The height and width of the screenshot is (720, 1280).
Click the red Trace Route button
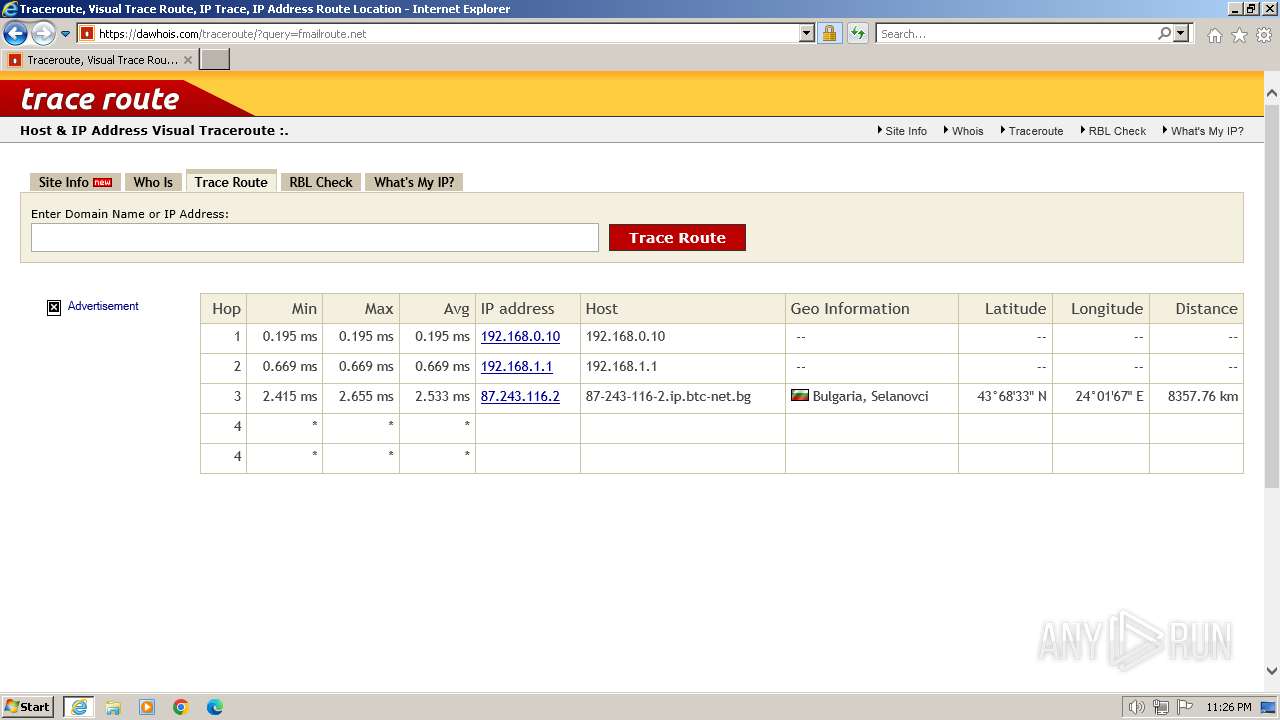(x=677, y=237)
